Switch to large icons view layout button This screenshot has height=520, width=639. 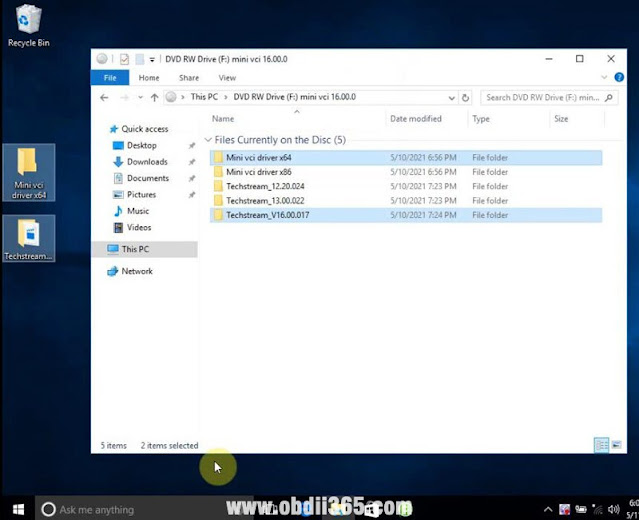click(617, 445)
